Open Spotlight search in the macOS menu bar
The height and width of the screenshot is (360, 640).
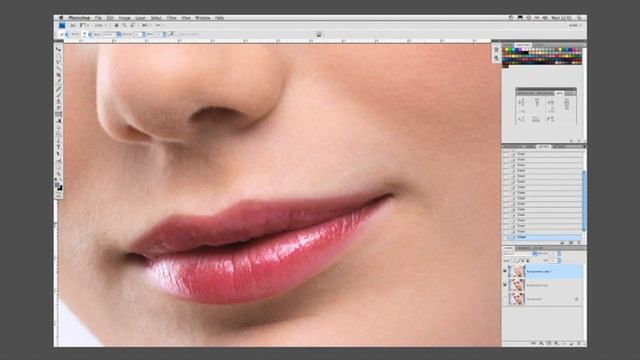click(579, 18)
